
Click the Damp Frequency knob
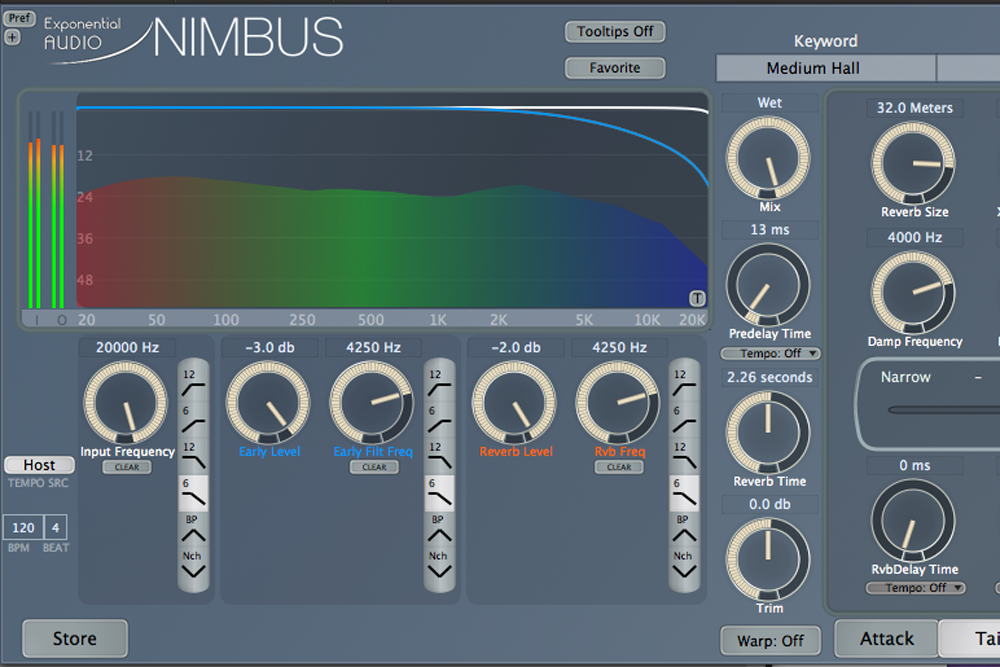(x=913, y=293)
